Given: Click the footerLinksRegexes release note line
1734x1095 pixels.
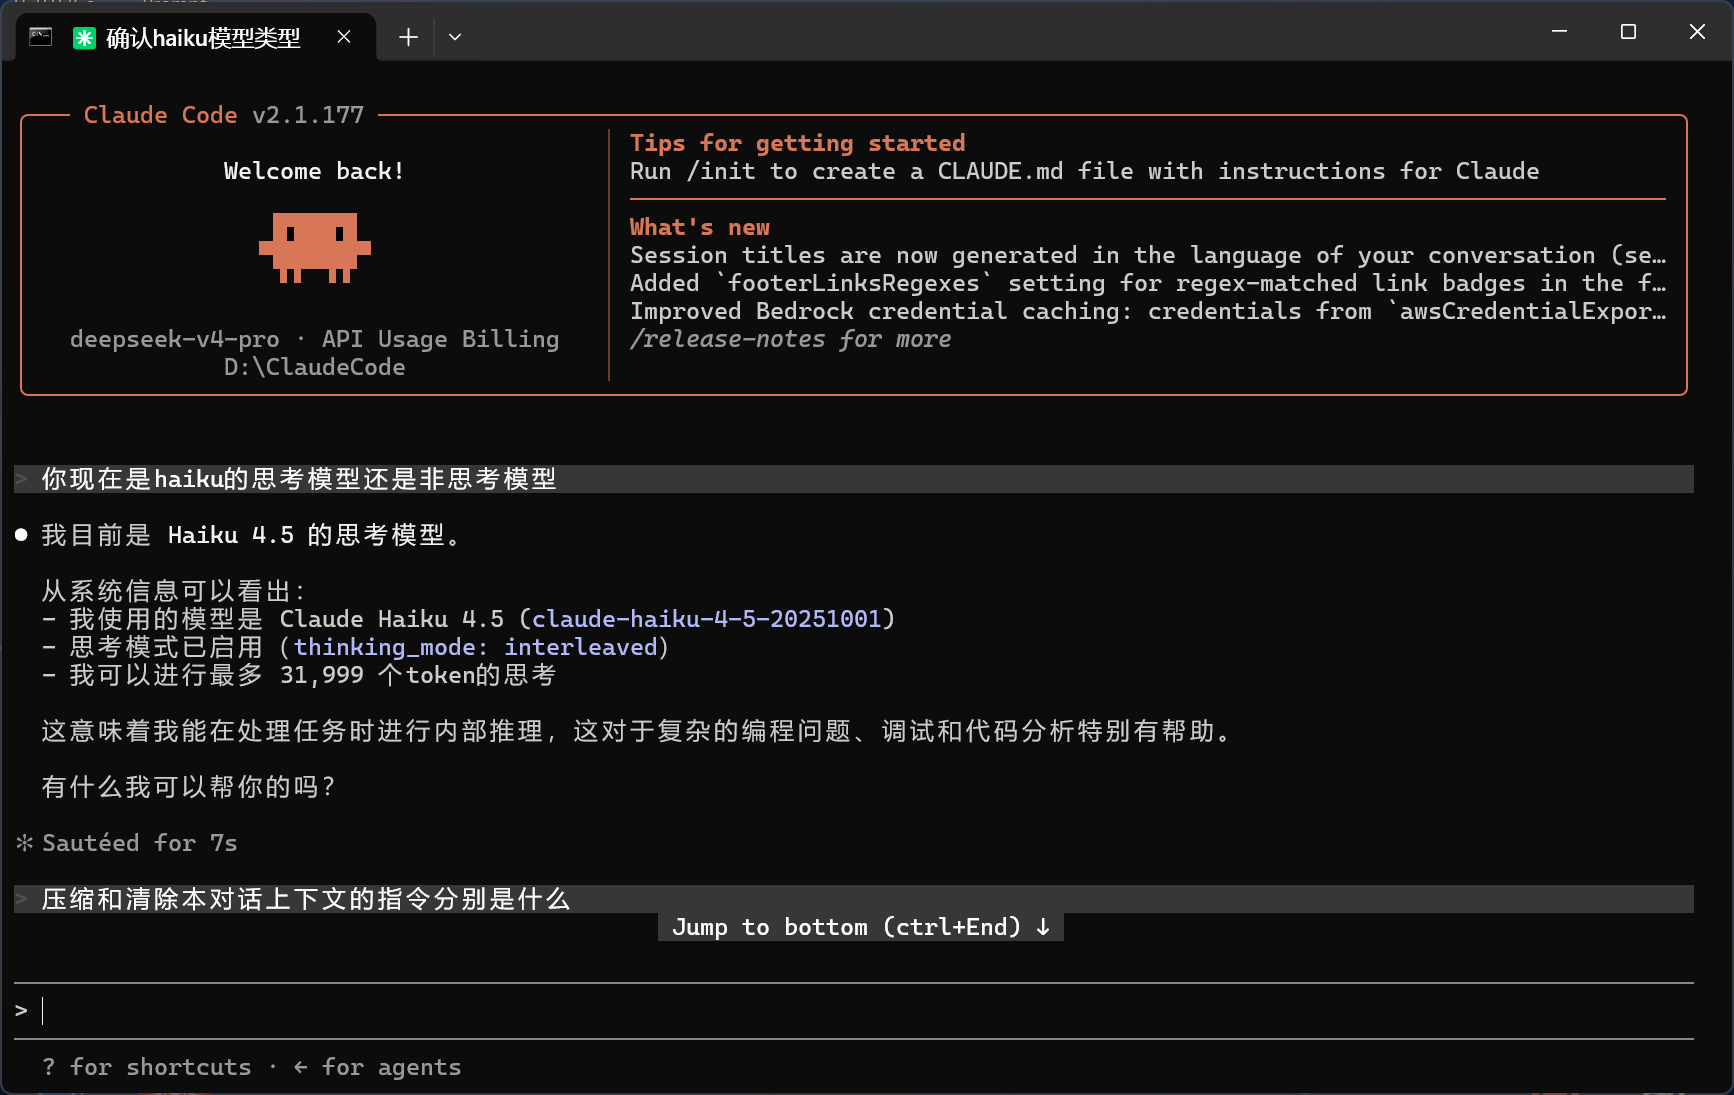Looking at the screenshot, I should [1148, 283].
